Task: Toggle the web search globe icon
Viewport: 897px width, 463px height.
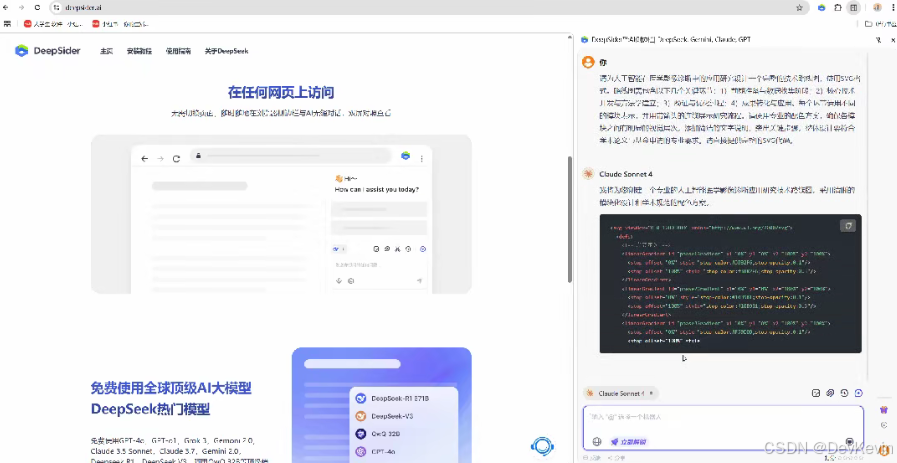Action: [597, 441]
